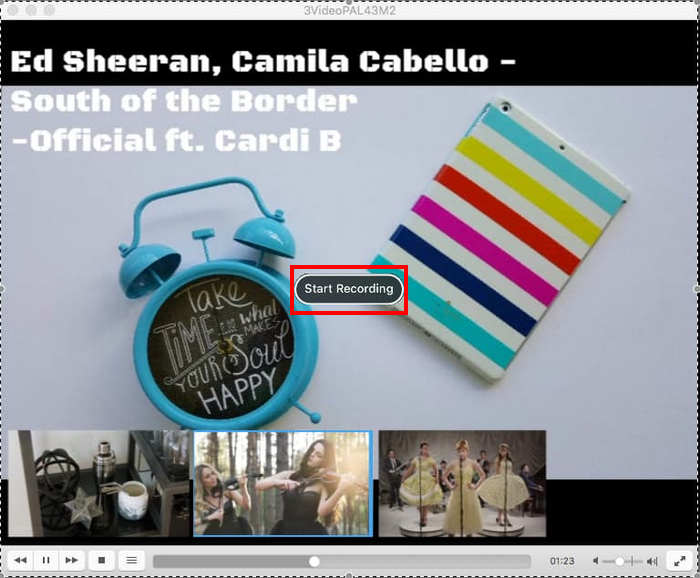Viewport: 700px width, 578px height.
Task: Select the violinists in forest thumbnail
Action: click(283, 483)
